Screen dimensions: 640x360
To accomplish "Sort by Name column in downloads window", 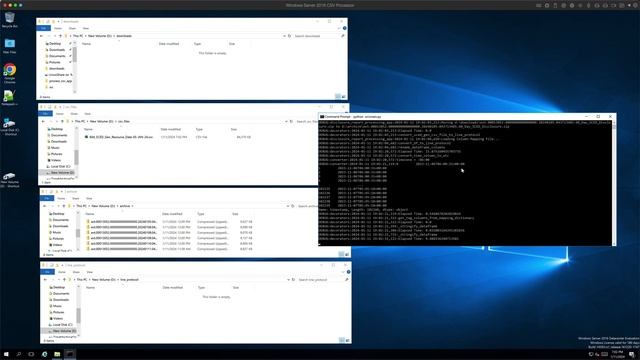I will click(x=86, y=44).
